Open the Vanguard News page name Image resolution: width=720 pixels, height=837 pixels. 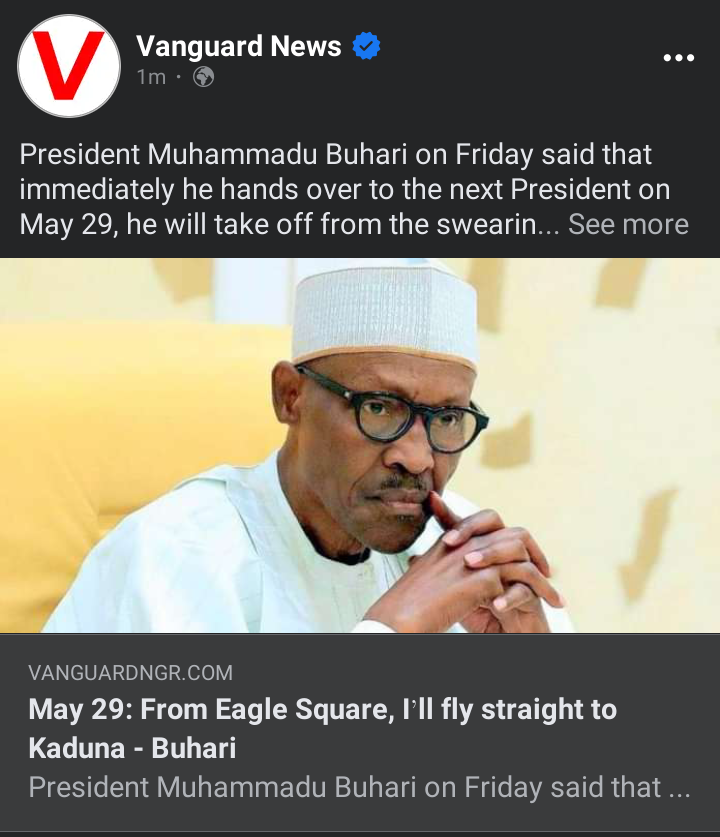[x=239, y=46]
